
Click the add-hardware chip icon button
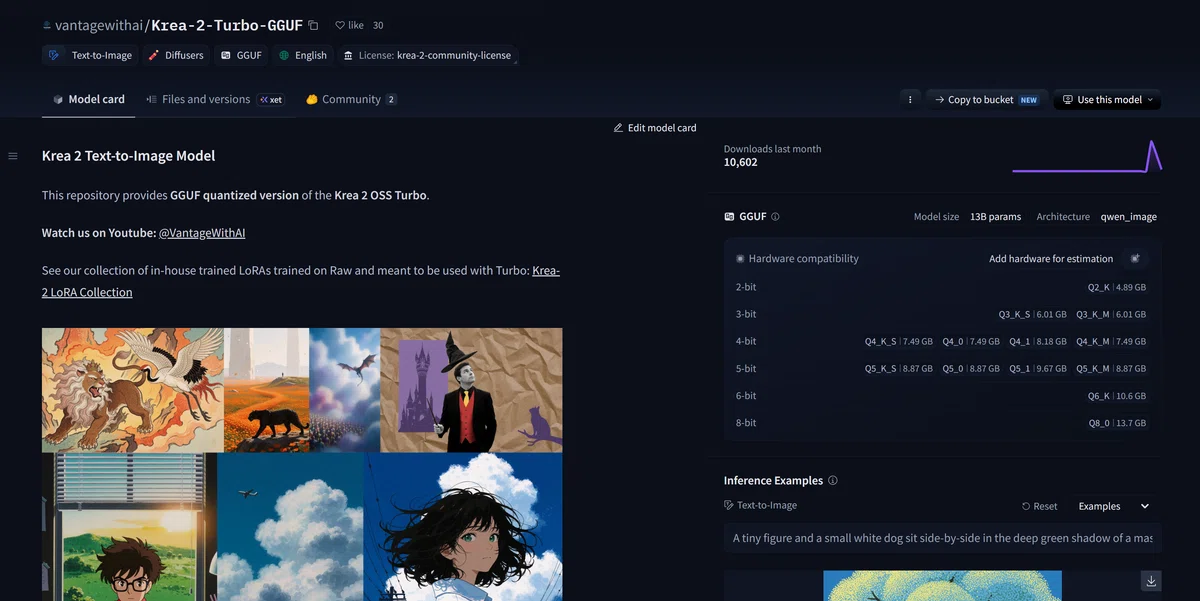[1135, 258]
